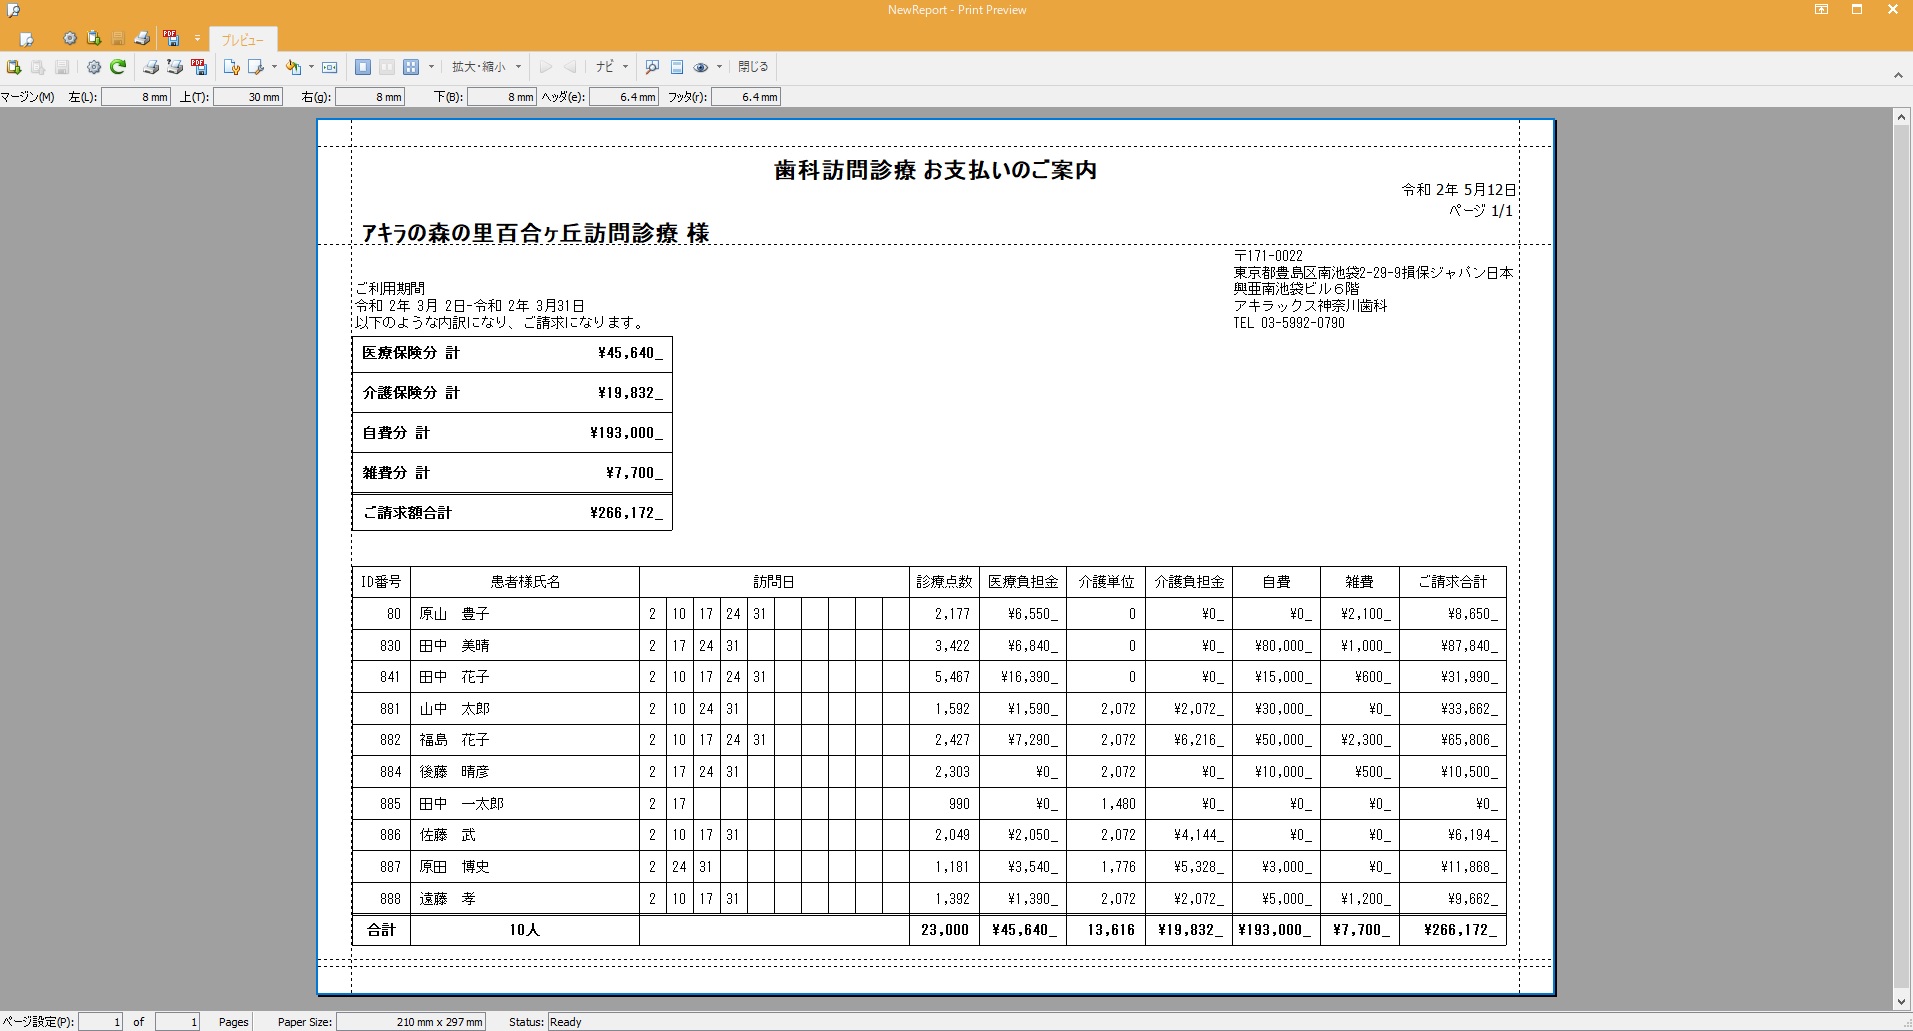The width and height of the screenshot is (1913, 1031).
Task: Click the 上(T) top margin input field
Action: tap(248, 97)
